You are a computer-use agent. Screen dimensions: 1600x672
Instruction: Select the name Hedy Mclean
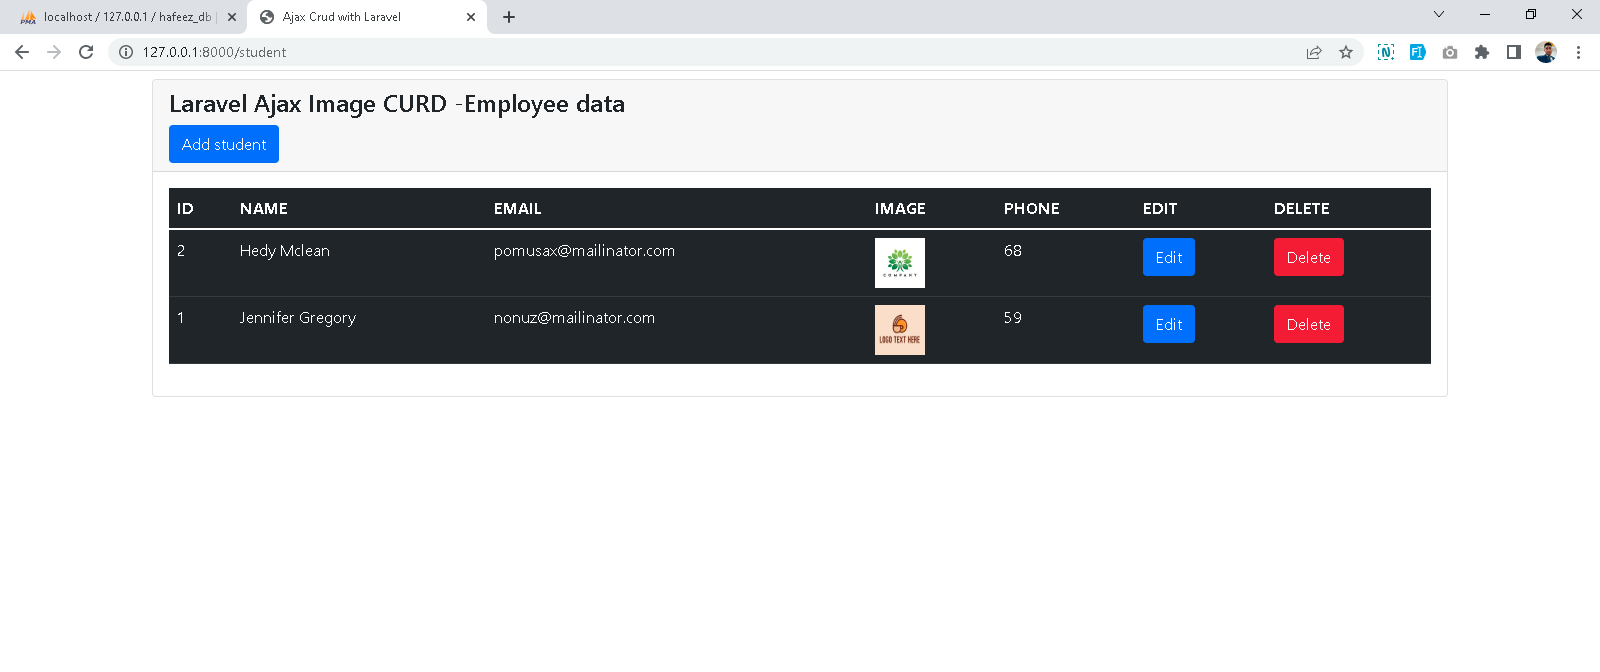pos(284,251)
